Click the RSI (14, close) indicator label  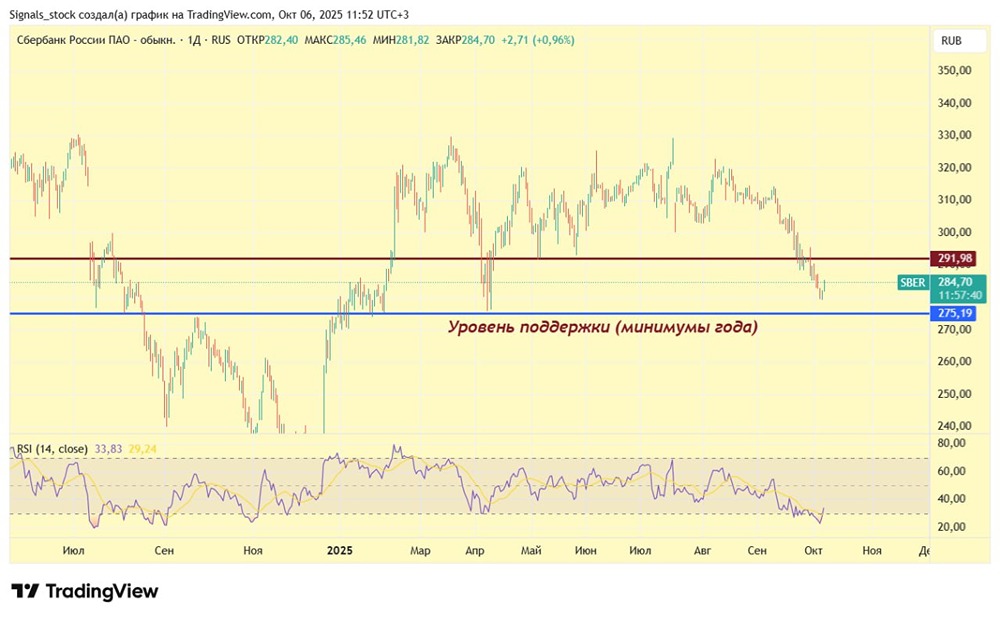[52, 449]
